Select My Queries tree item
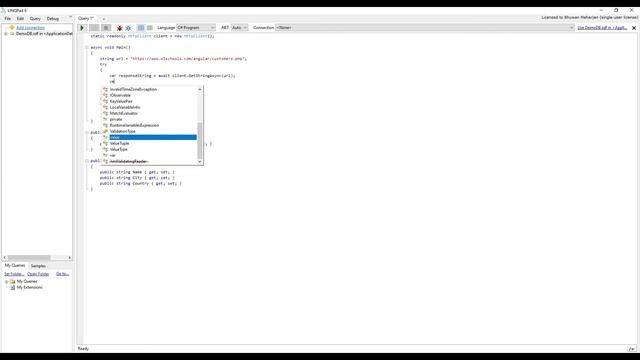Image resolution: width=640 pixels, height=360 pixels. pos(27,282)
